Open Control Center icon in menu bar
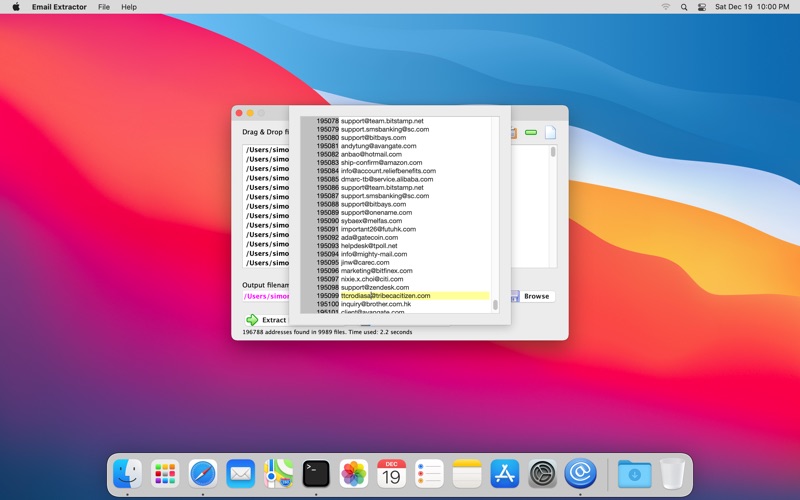Screen dimensions: 800x500 pyautogui.click(x=702, y=7)
